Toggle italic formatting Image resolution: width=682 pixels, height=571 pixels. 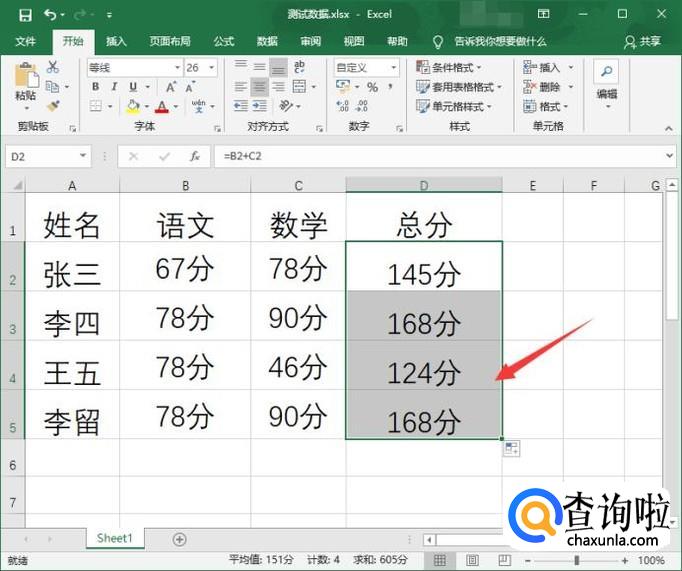tap(114, 87)
